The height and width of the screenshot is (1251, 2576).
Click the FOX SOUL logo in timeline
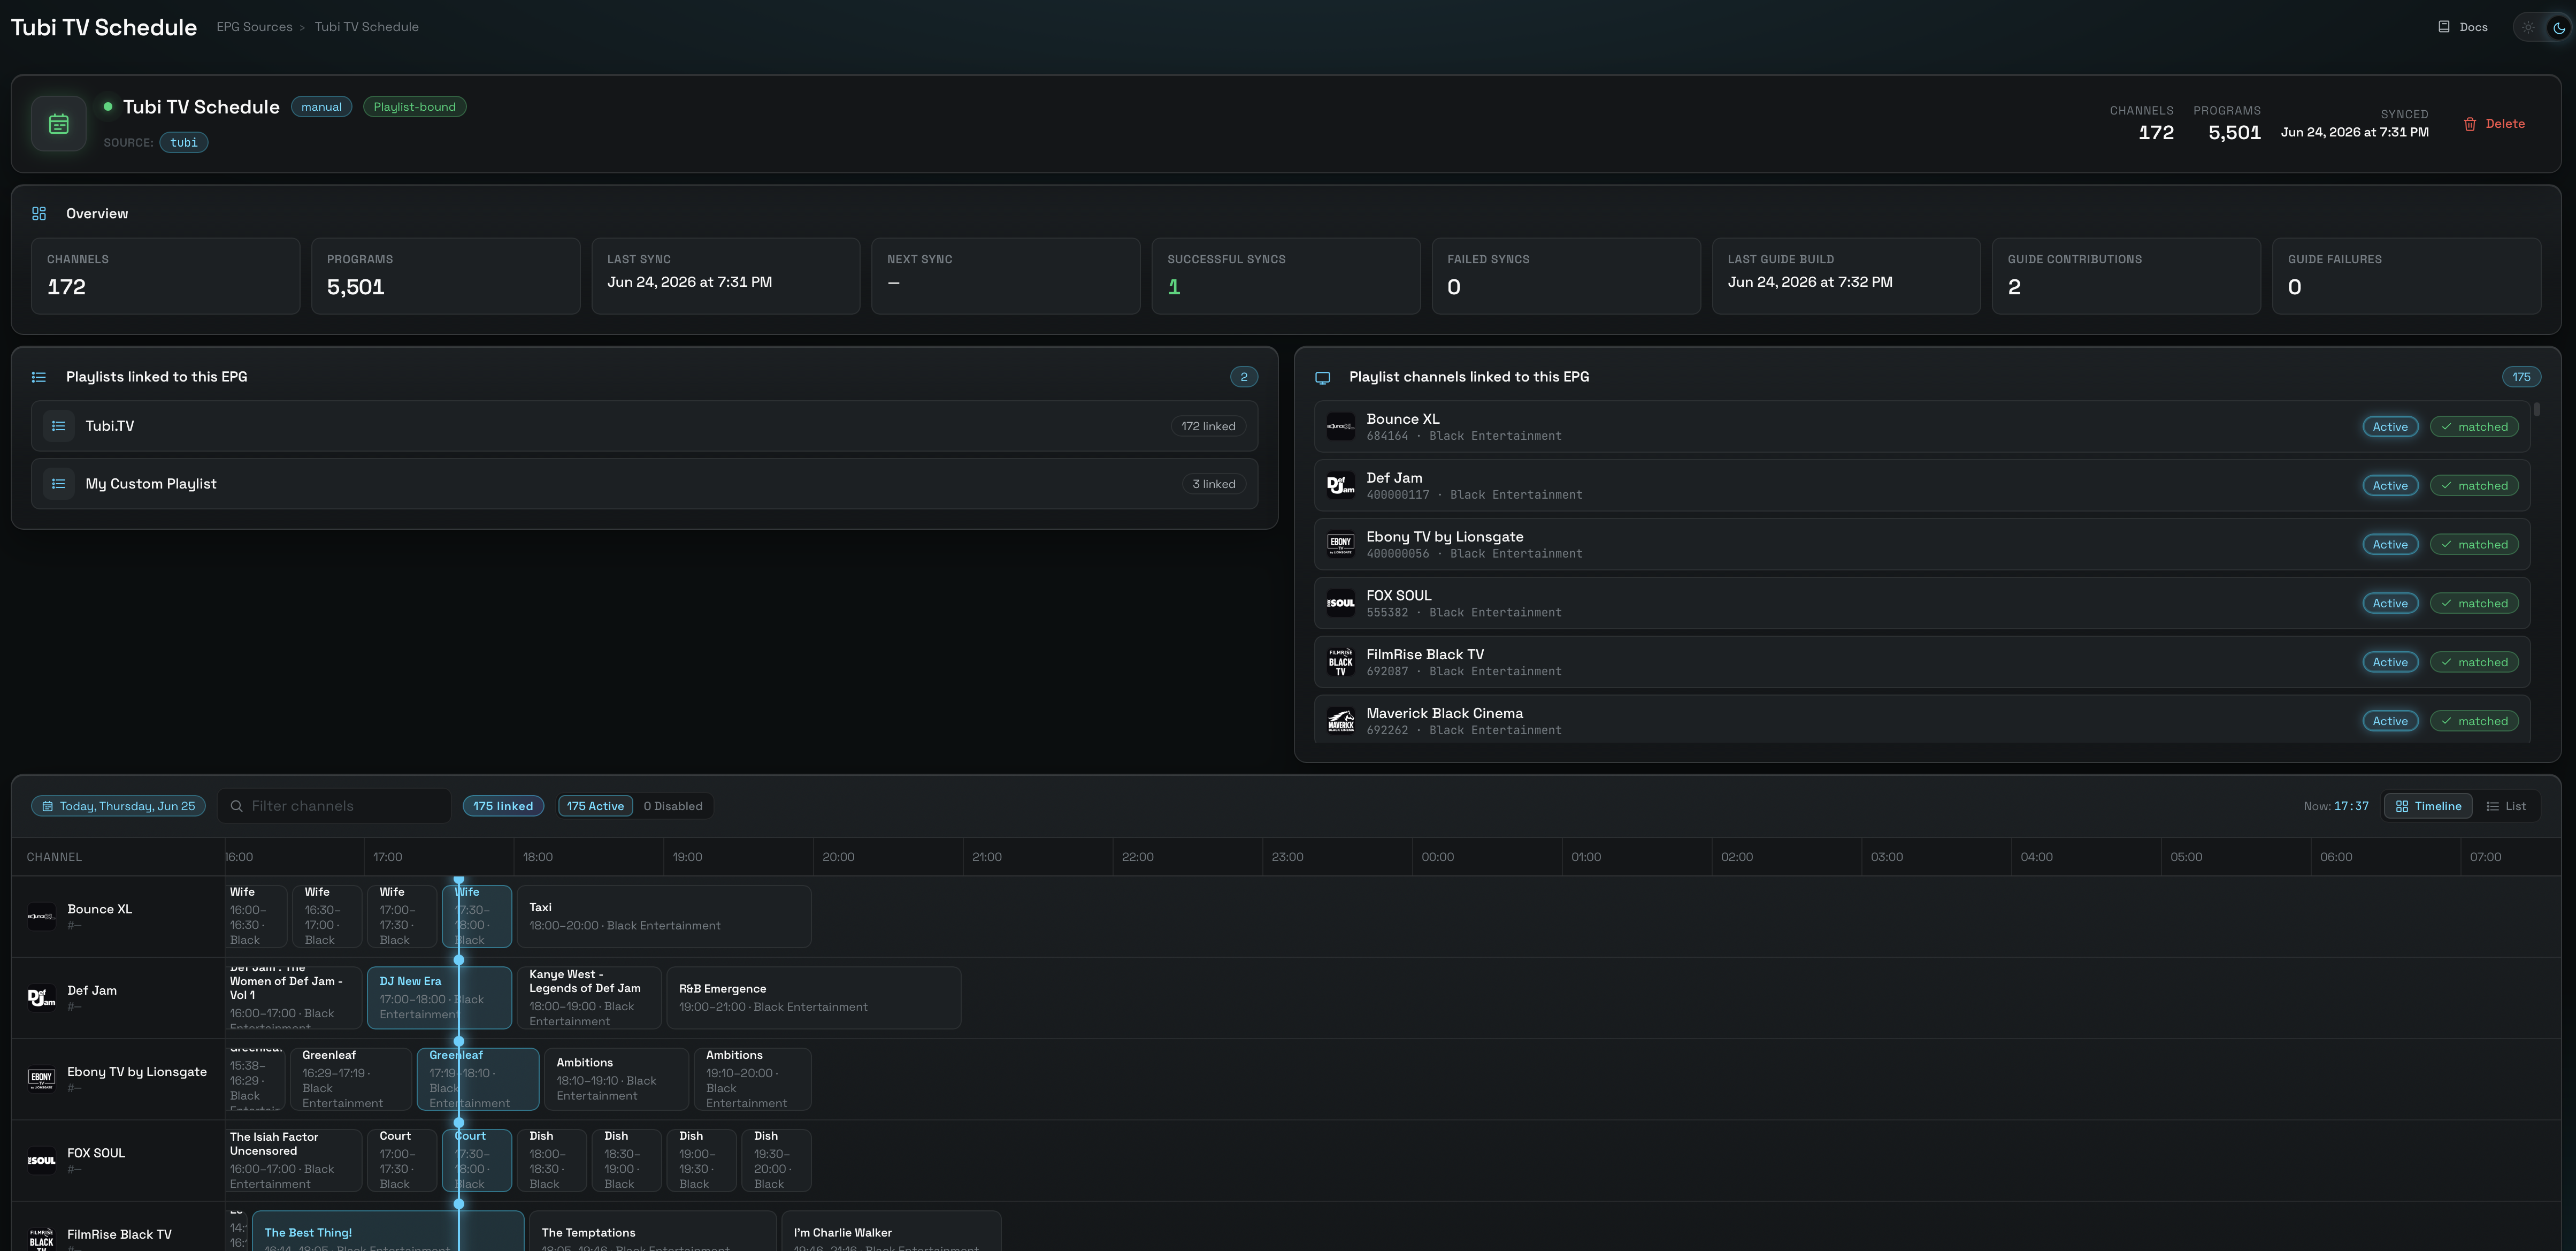pyautogui.click(x=41, y=1160)
